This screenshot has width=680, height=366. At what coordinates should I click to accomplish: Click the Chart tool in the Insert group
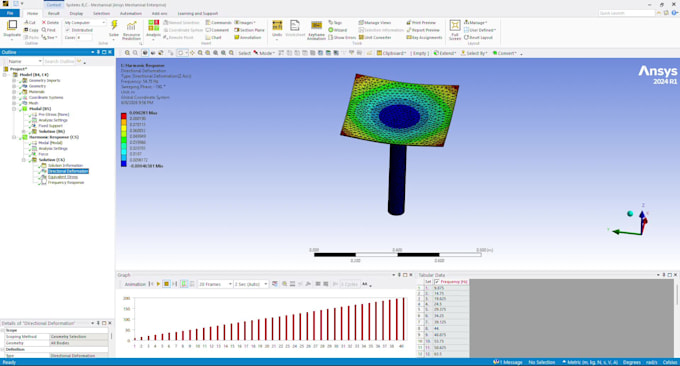(213, 37)
